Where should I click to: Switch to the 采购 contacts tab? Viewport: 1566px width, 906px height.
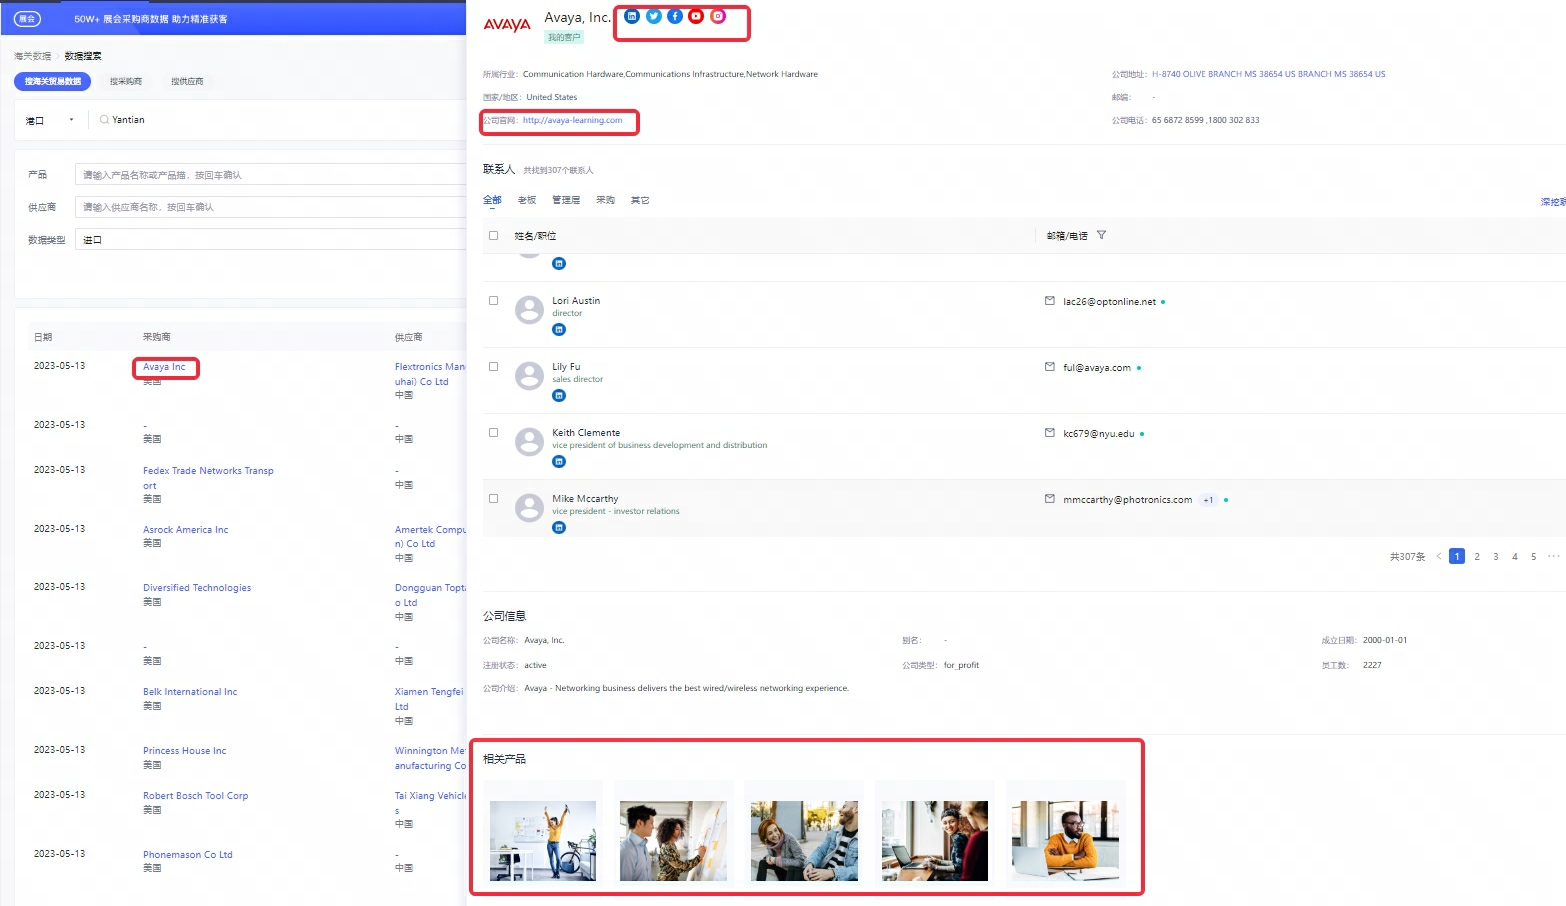(x=606, y=200)
